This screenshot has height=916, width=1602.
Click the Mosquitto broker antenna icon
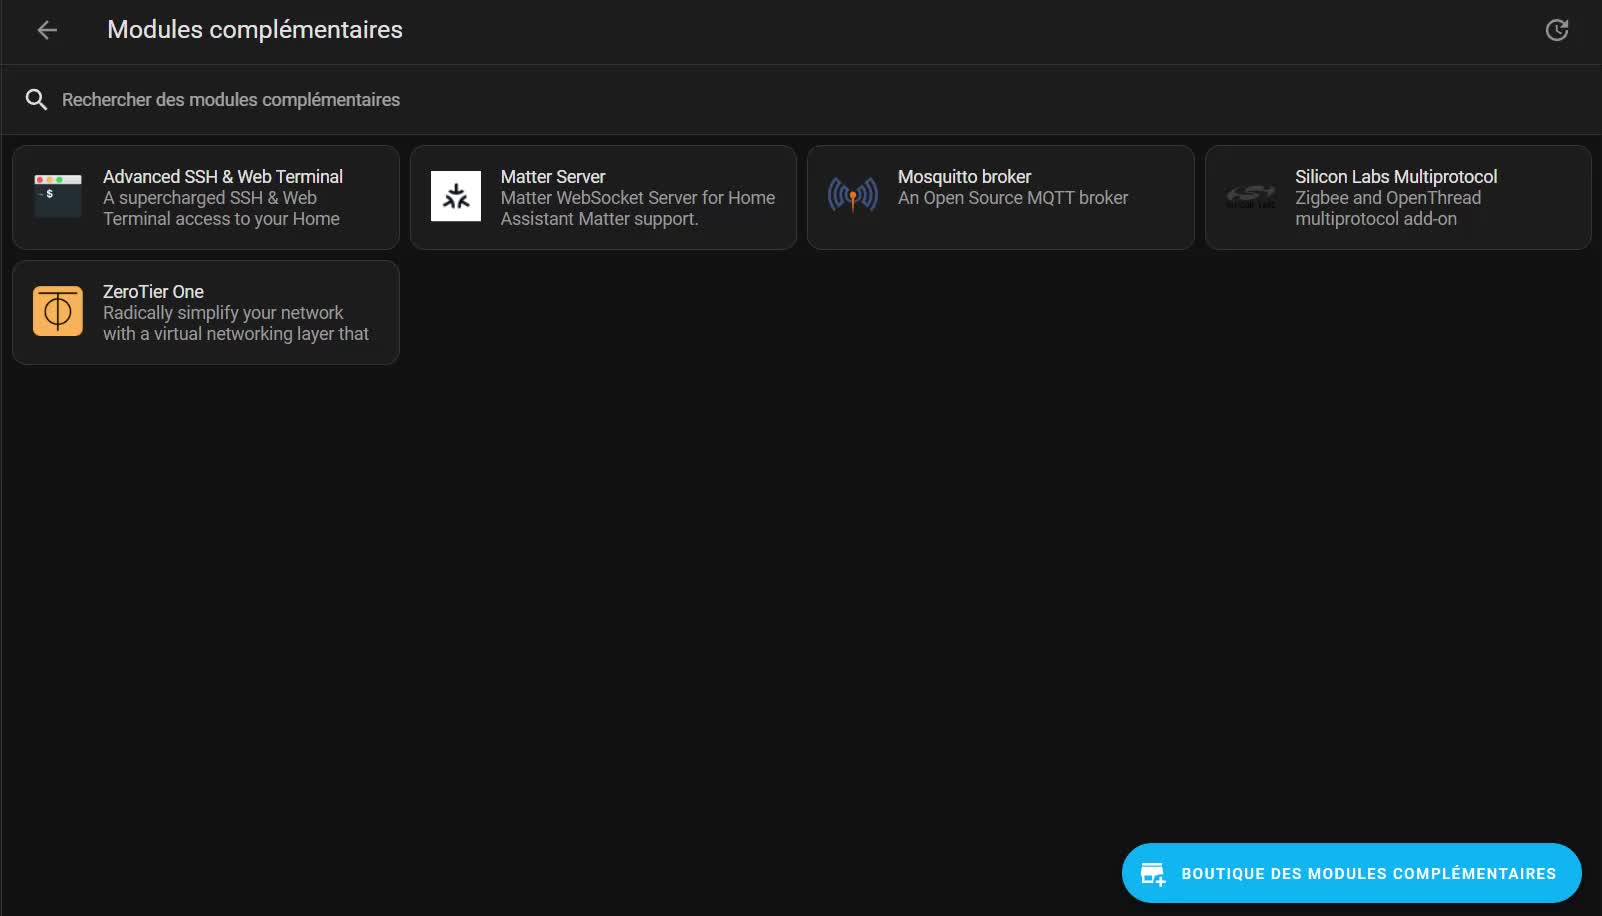[x=853, y=196]
